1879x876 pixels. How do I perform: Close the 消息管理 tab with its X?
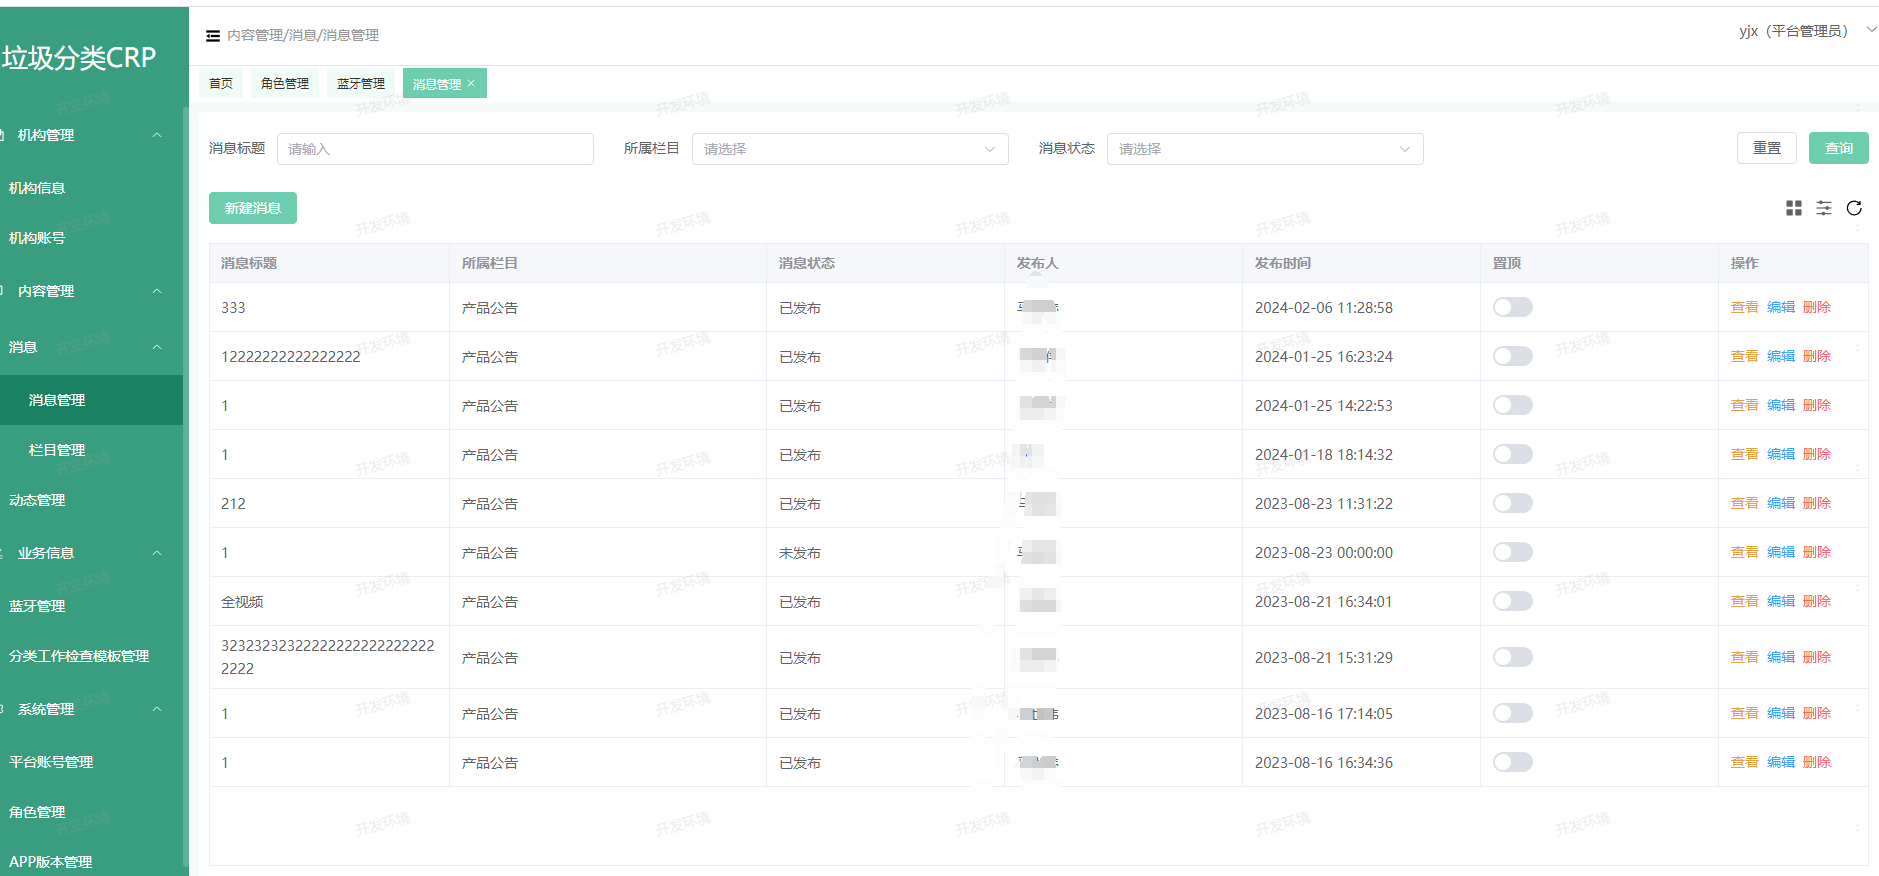pos(472,83)
